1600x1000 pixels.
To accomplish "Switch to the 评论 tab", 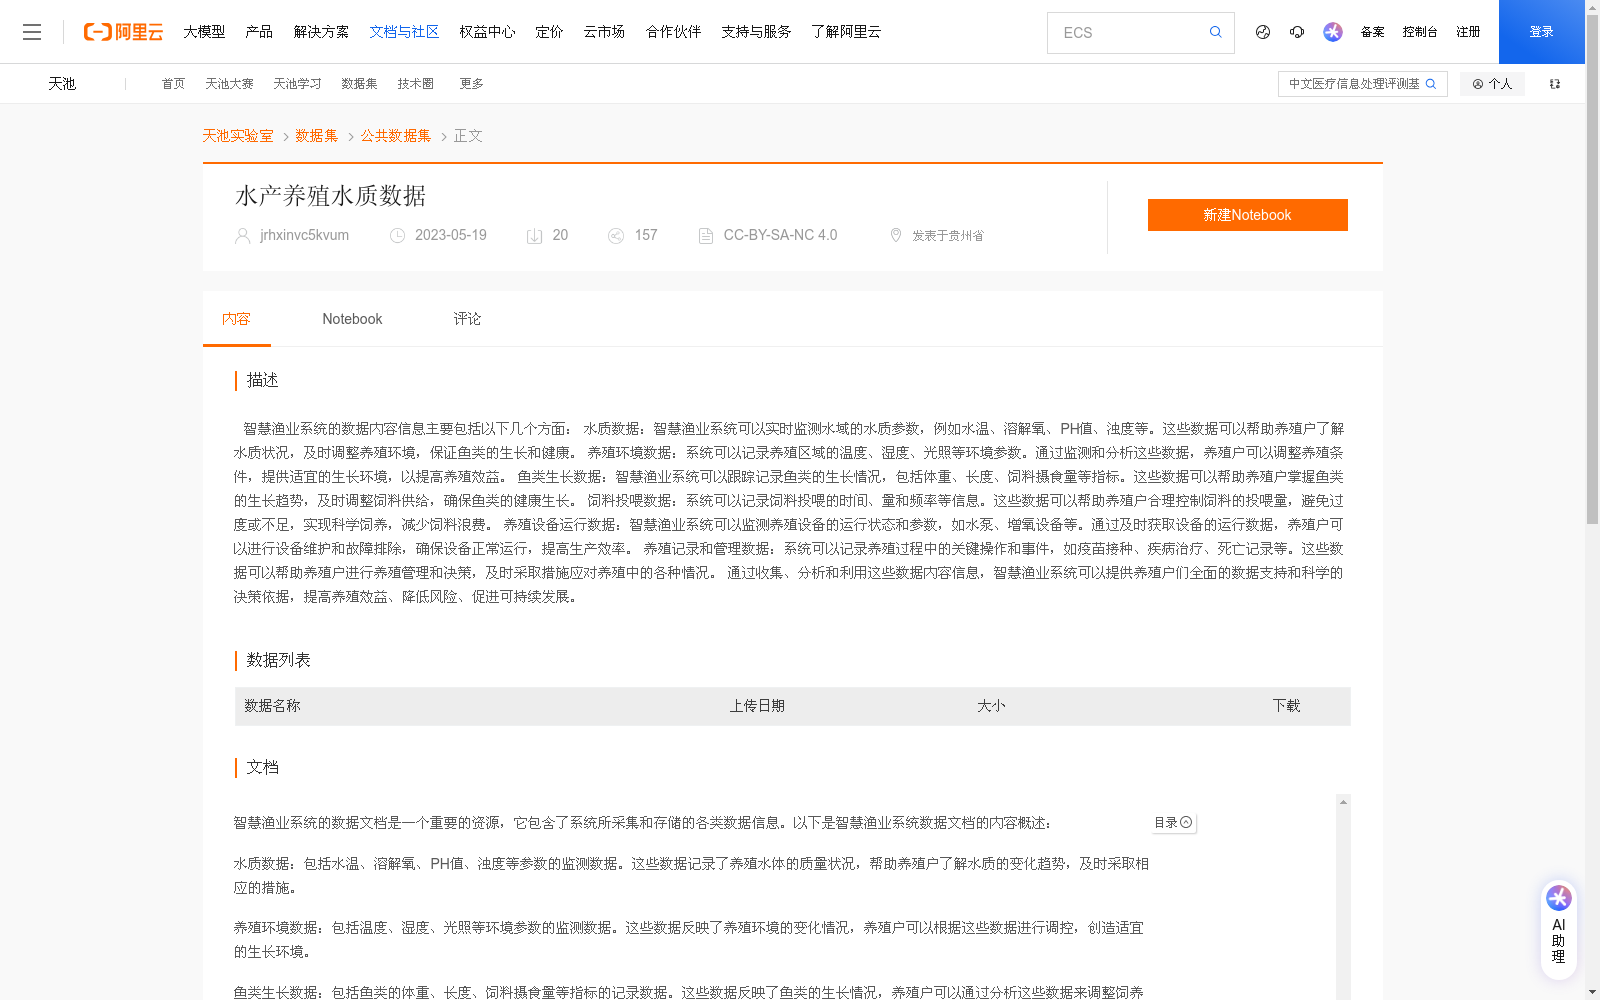I will point(467,319).
